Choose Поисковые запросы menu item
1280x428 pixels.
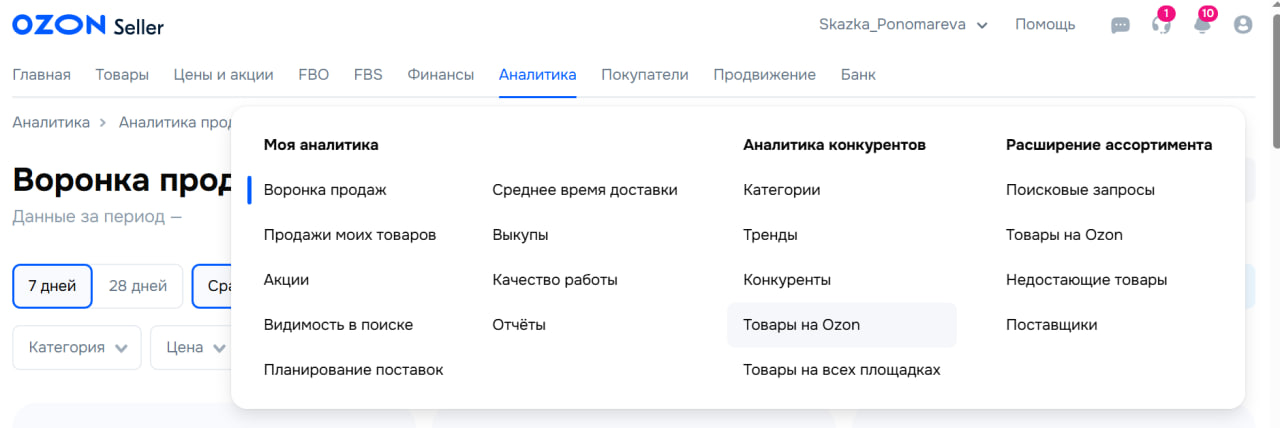pyautogui.click(x=1080, y=190)
